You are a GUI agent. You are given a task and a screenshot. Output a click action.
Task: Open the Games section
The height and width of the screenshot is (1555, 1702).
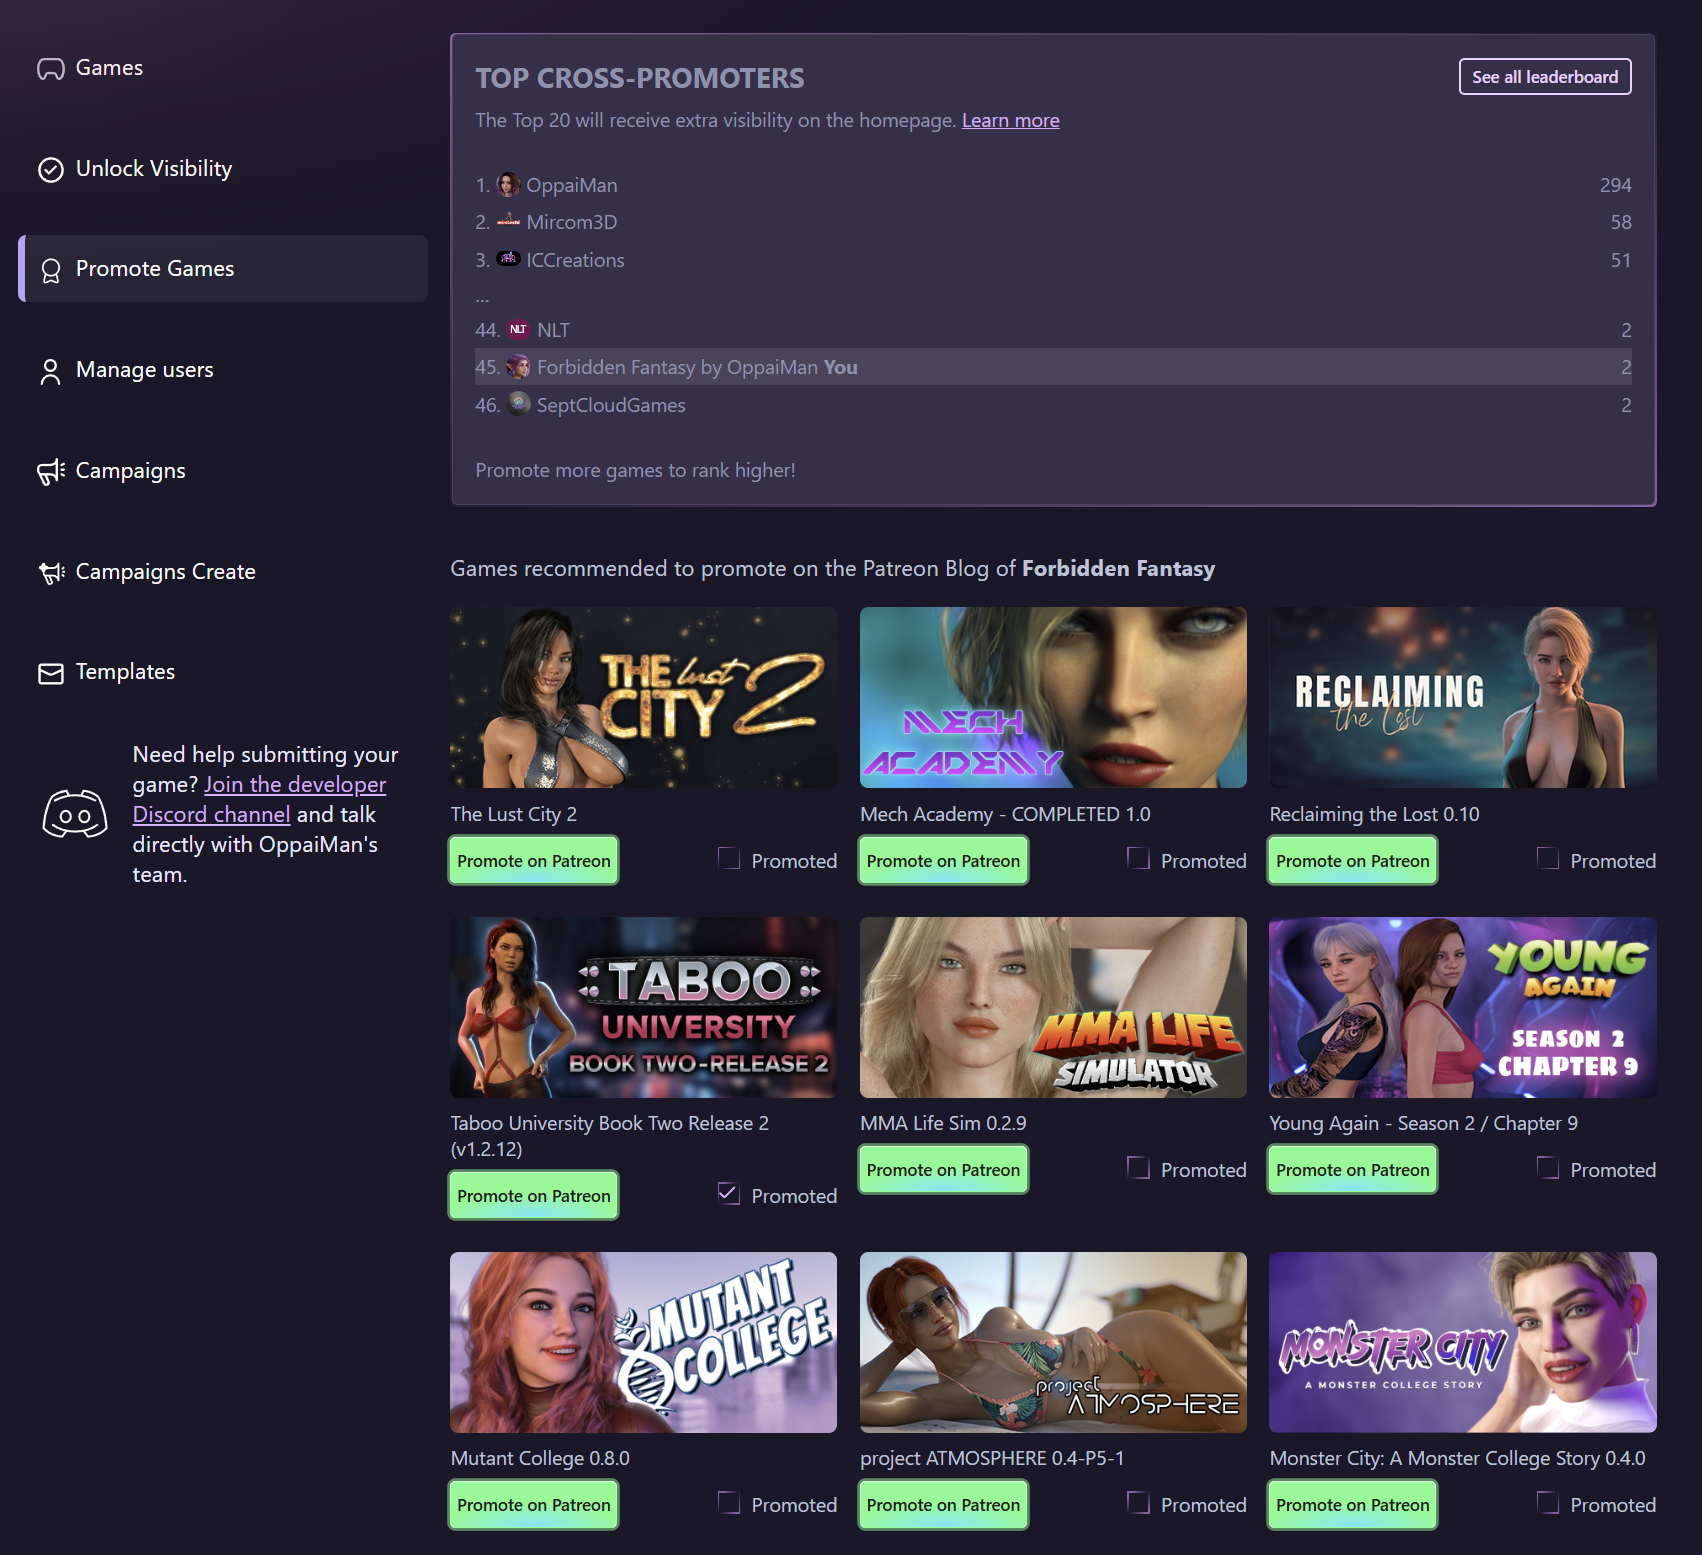(x=223, y=68)
